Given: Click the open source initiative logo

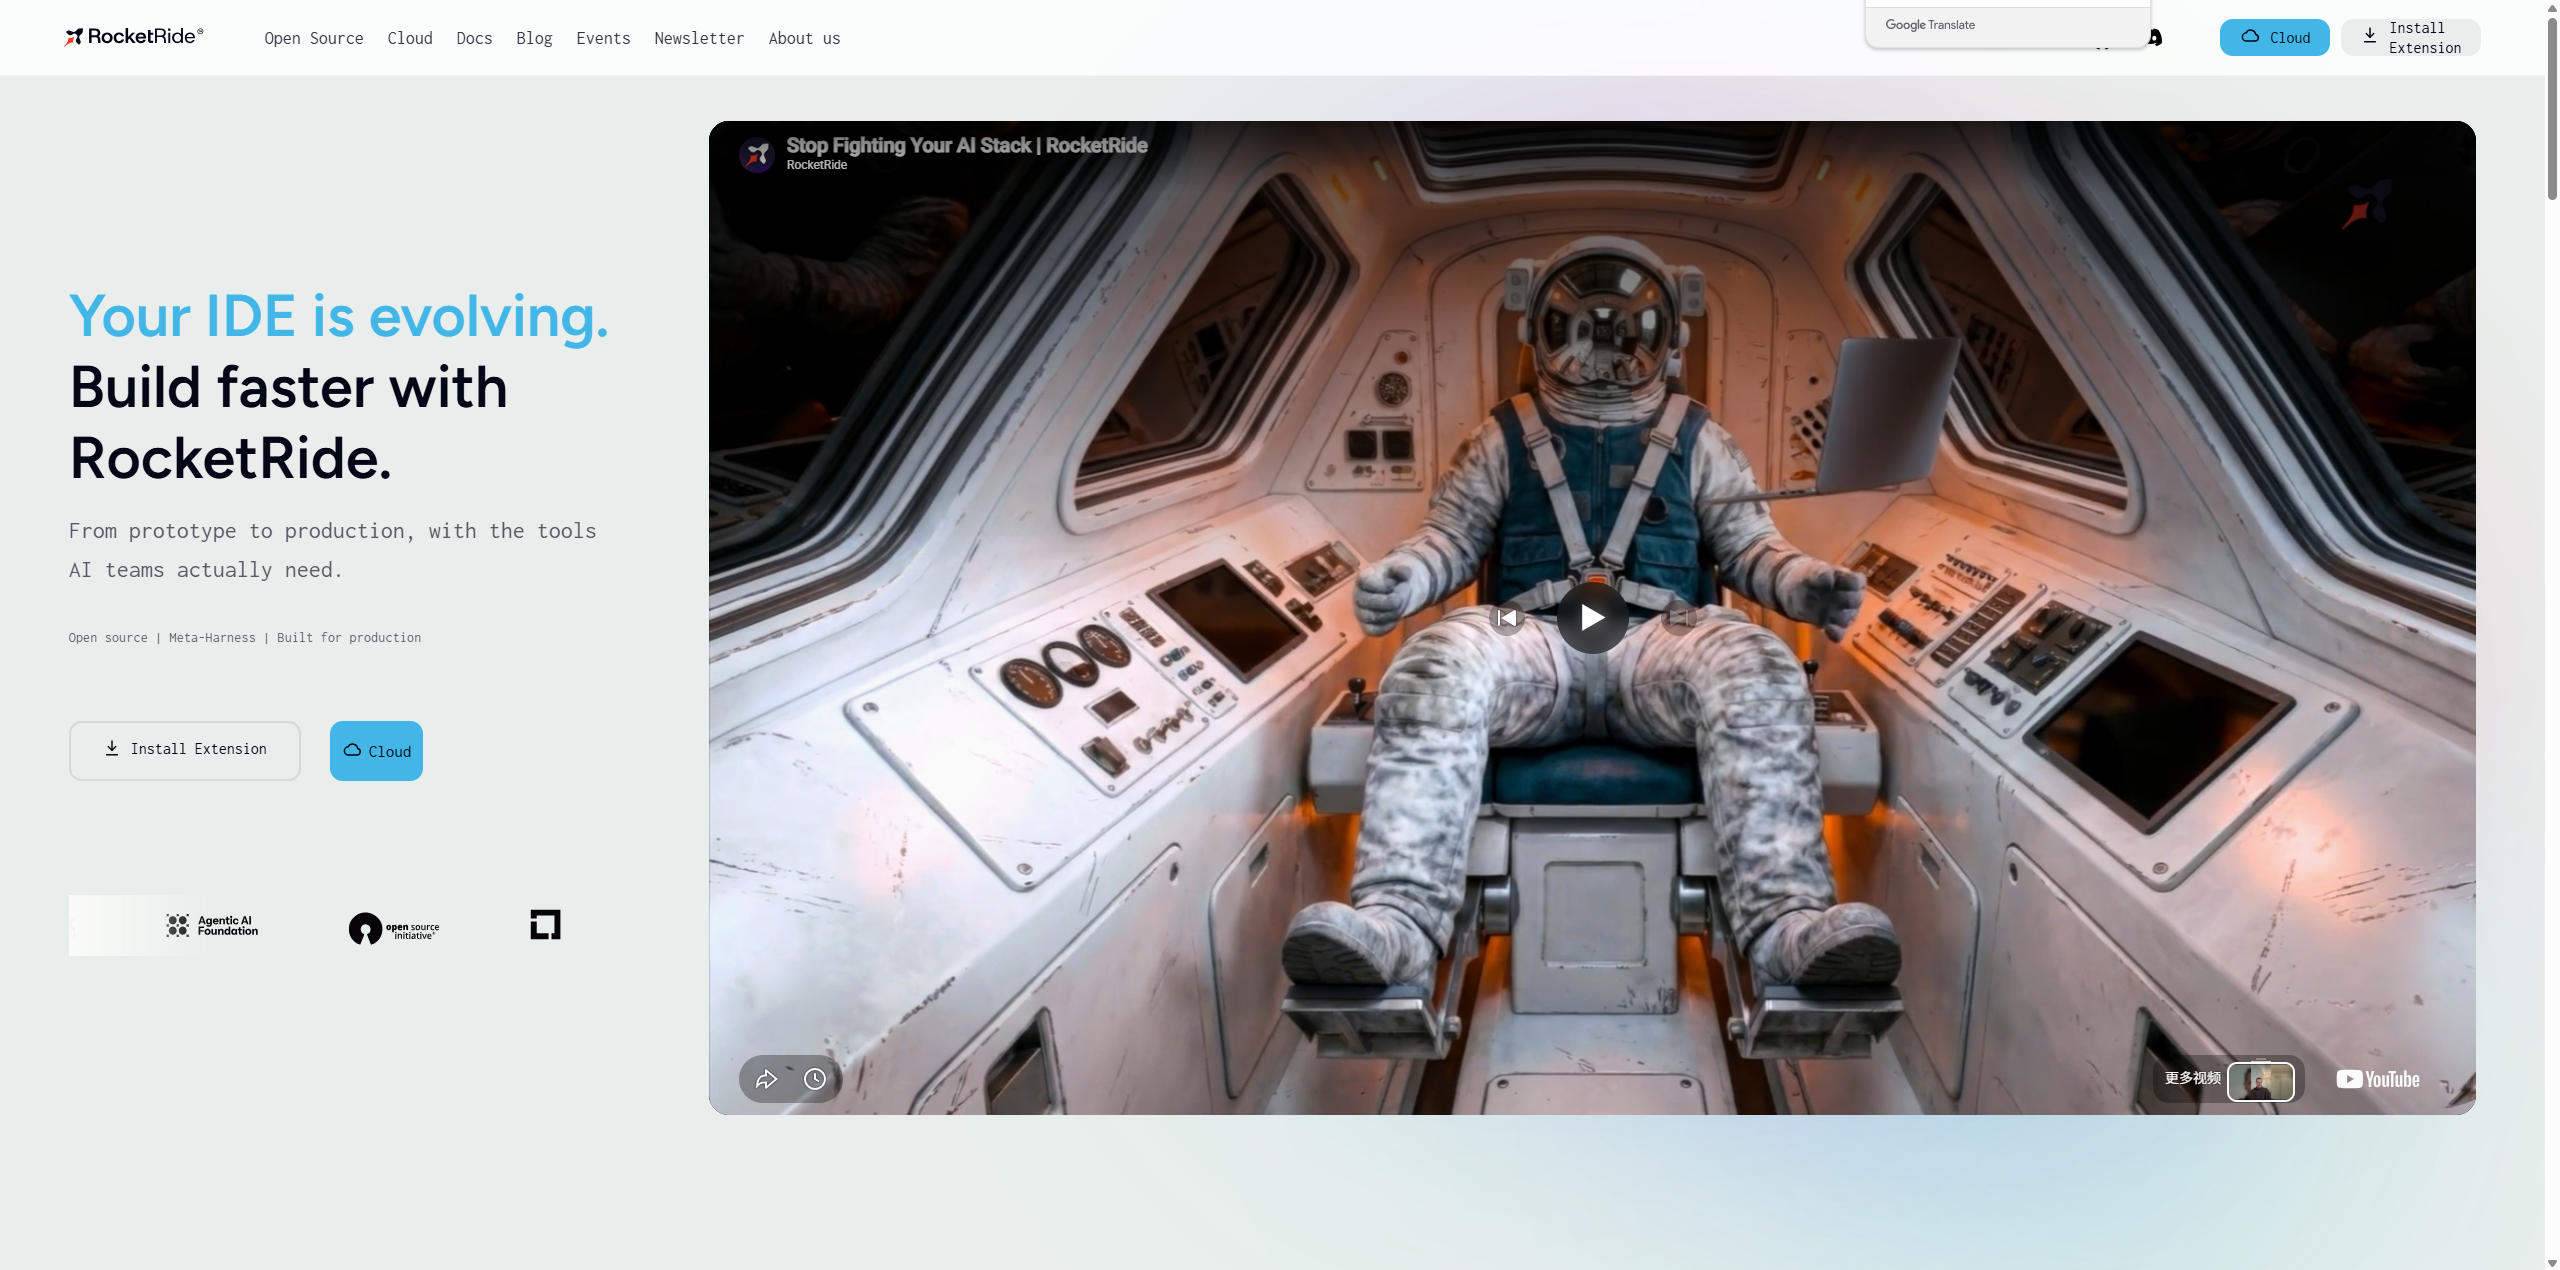Looking at the screenshot, I should click(394, 929).
